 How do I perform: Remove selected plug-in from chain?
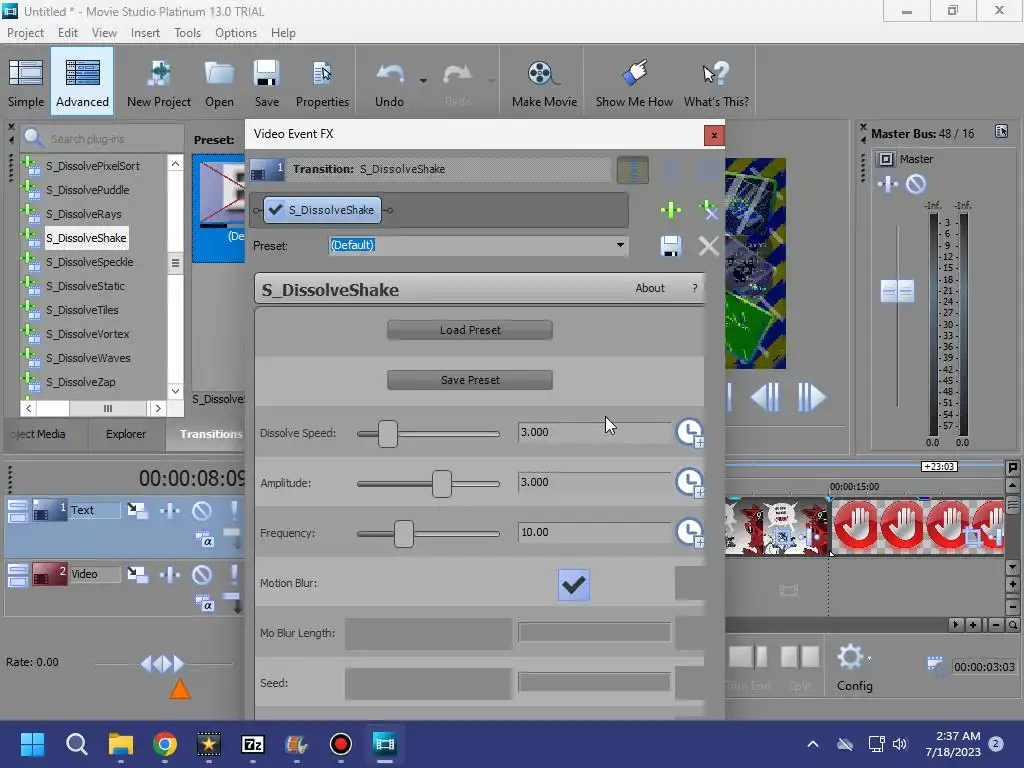point(708,210)
